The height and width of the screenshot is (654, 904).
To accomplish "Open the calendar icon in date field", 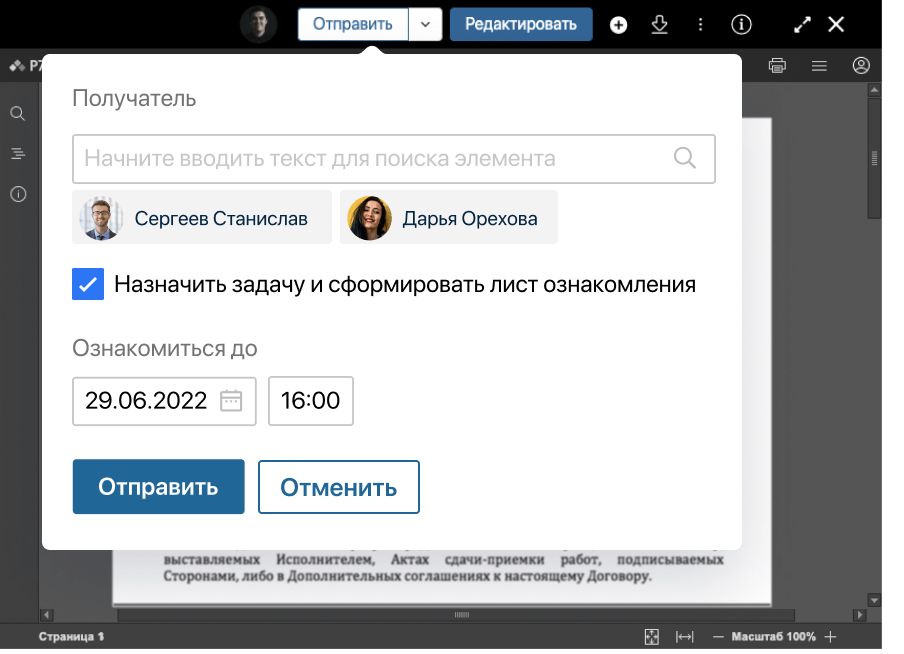I will 231,401.
